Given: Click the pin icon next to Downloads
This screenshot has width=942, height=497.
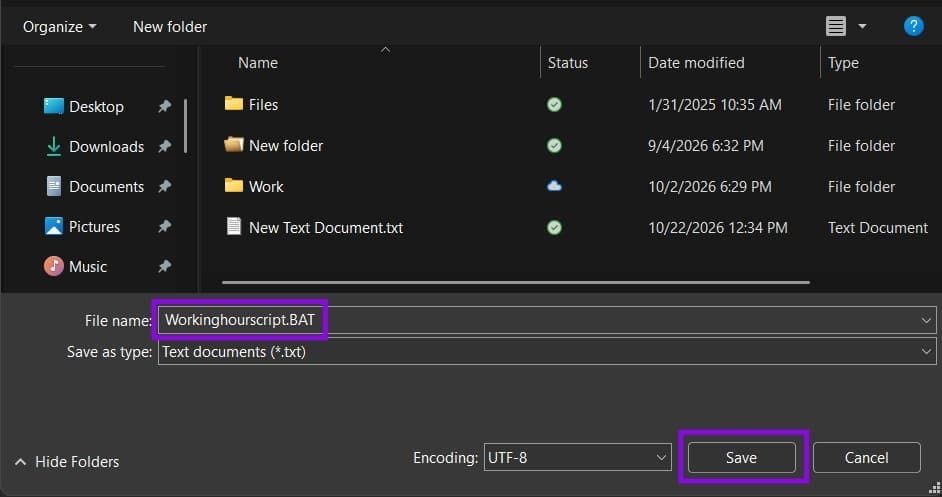Looking at the screenshot, I should coord(164,146).
